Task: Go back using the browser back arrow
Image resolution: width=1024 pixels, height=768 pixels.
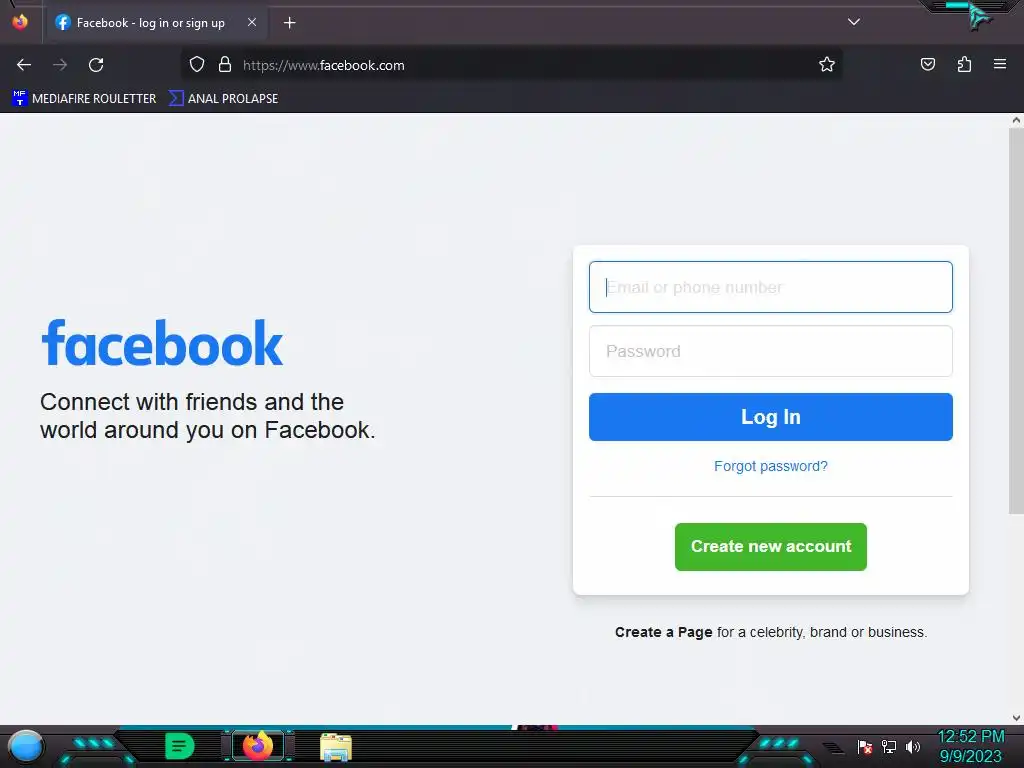Action: tap(24, 65)
